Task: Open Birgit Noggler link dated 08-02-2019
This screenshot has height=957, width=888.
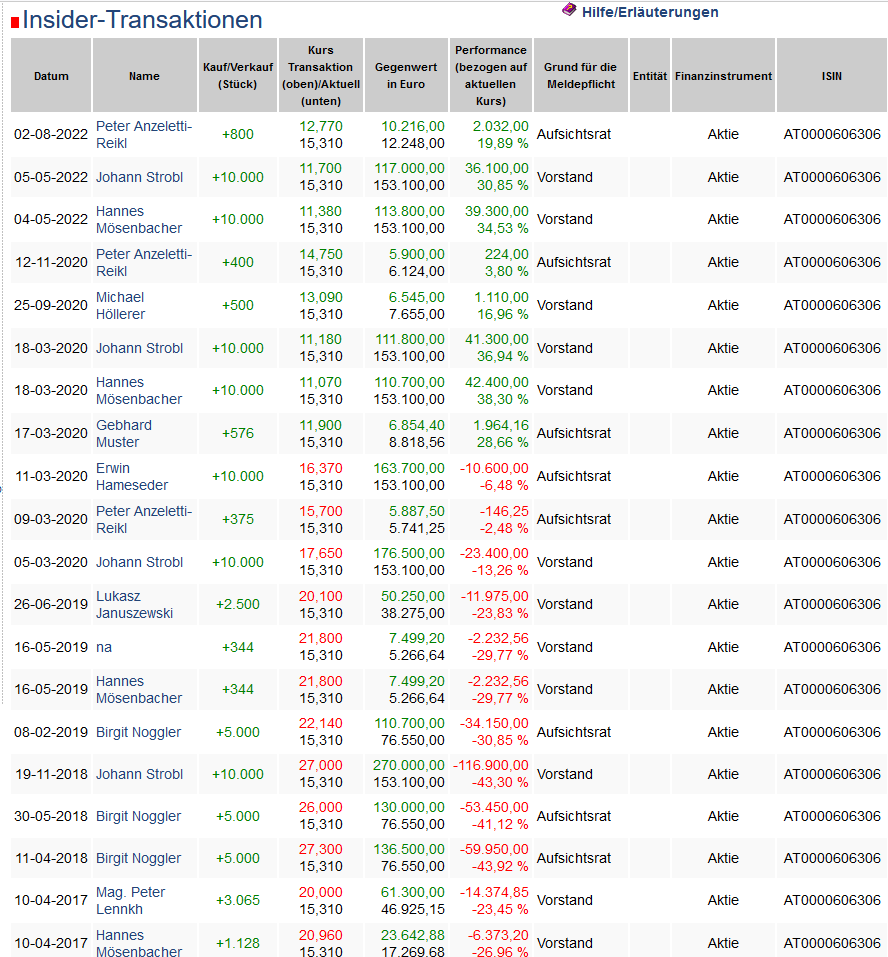Action: tap(138, 732)
